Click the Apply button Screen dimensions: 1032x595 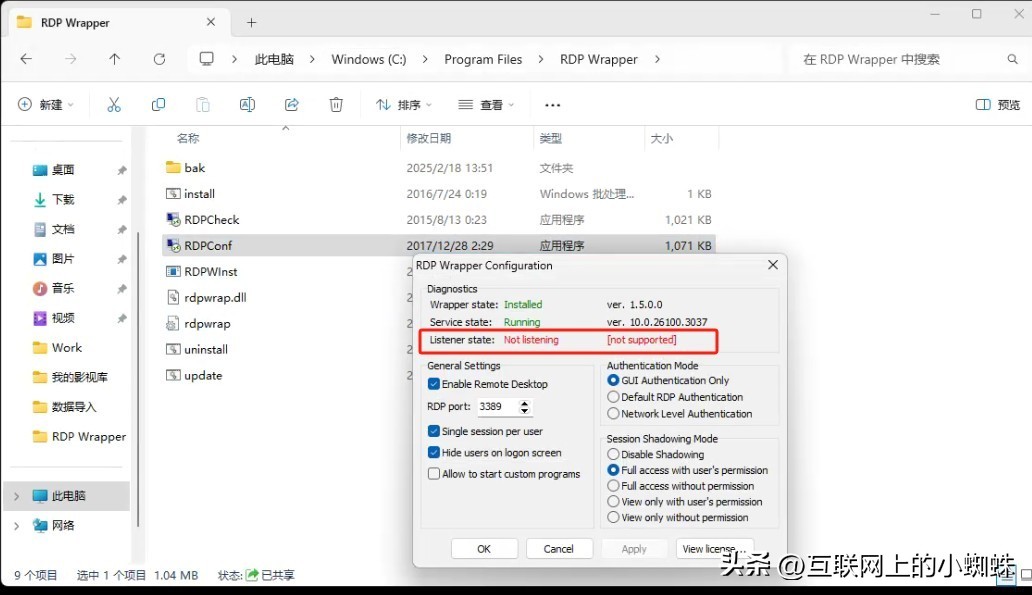634,549
